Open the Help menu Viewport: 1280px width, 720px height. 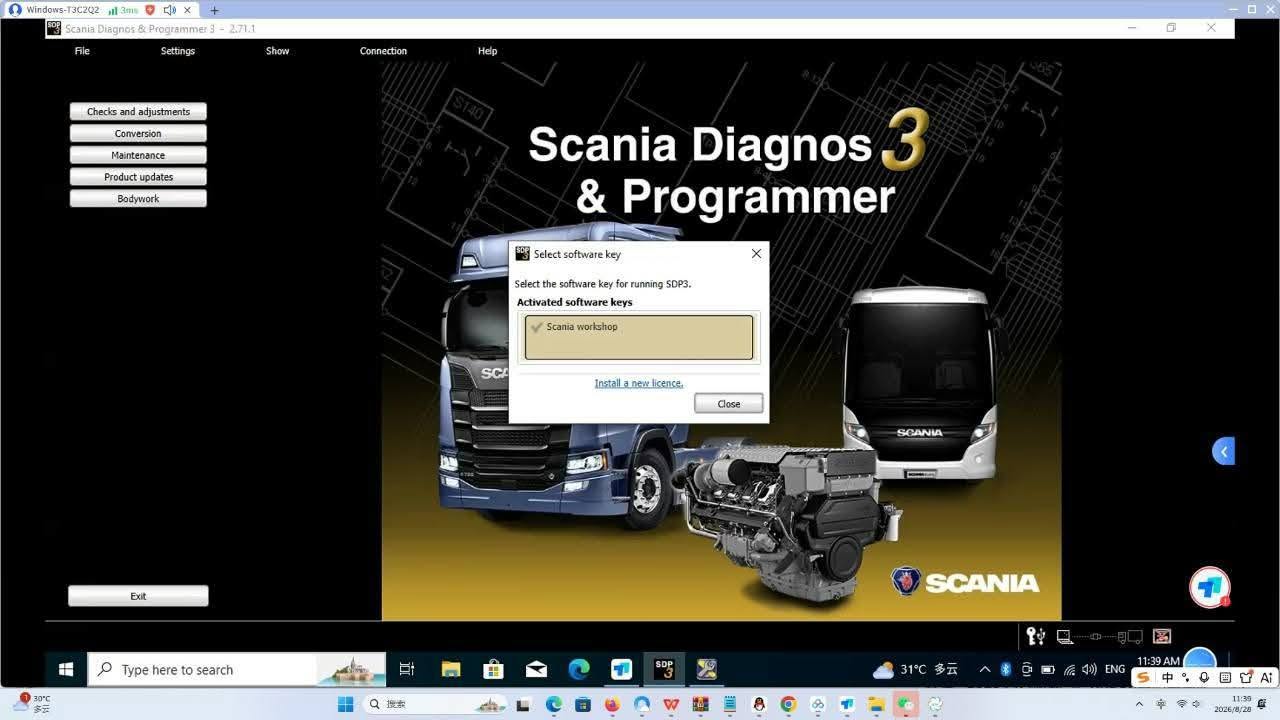pos(487,51)
